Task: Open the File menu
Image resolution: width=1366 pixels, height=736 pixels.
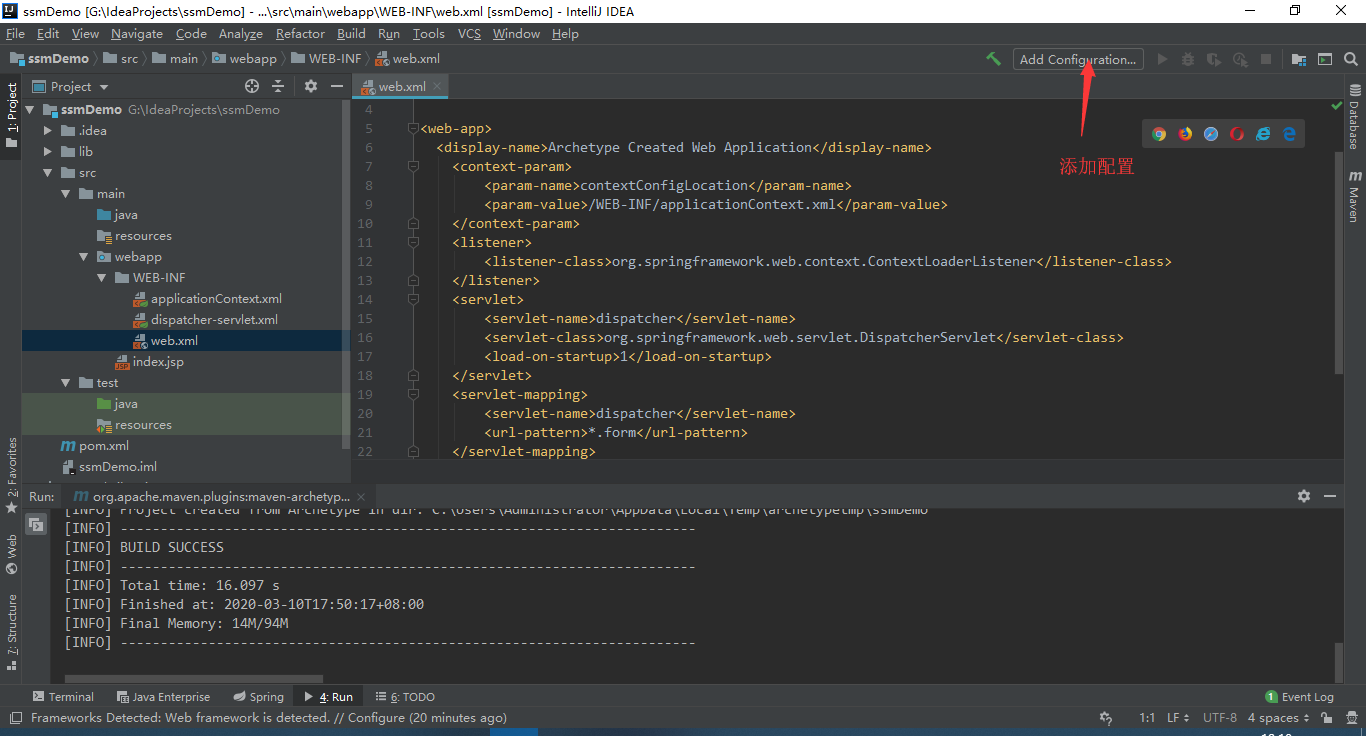Action: click(15, 34)
